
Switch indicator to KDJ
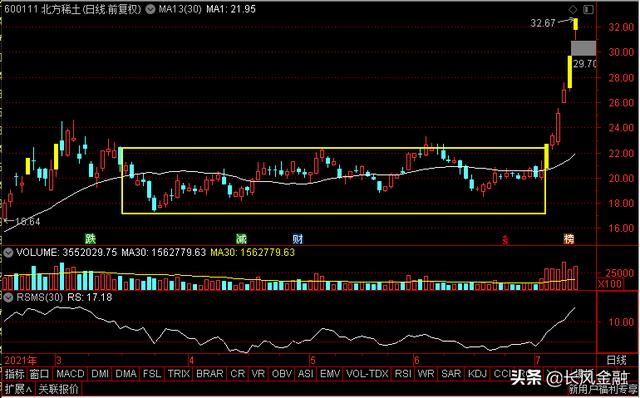tap(477, 374)
